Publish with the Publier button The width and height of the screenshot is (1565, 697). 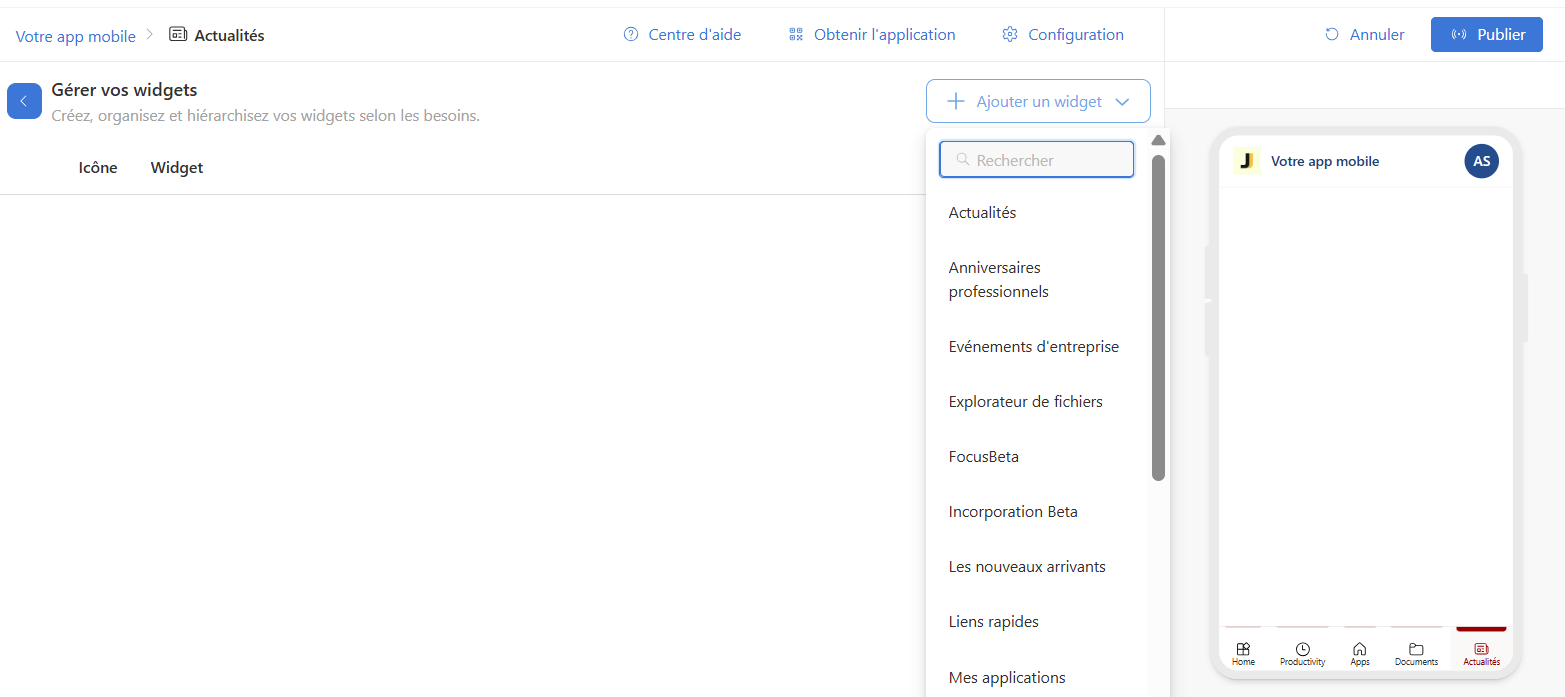point(1487,34)
